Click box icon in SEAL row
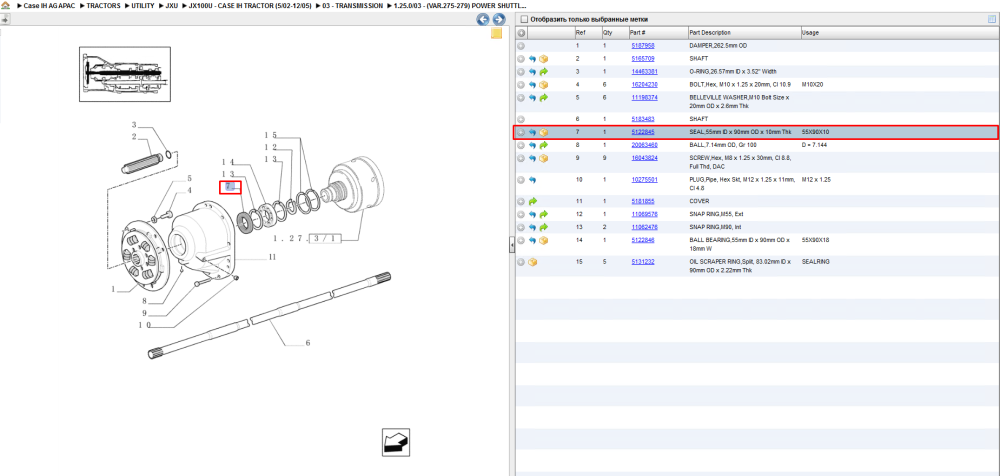 (x=543, y=132)
